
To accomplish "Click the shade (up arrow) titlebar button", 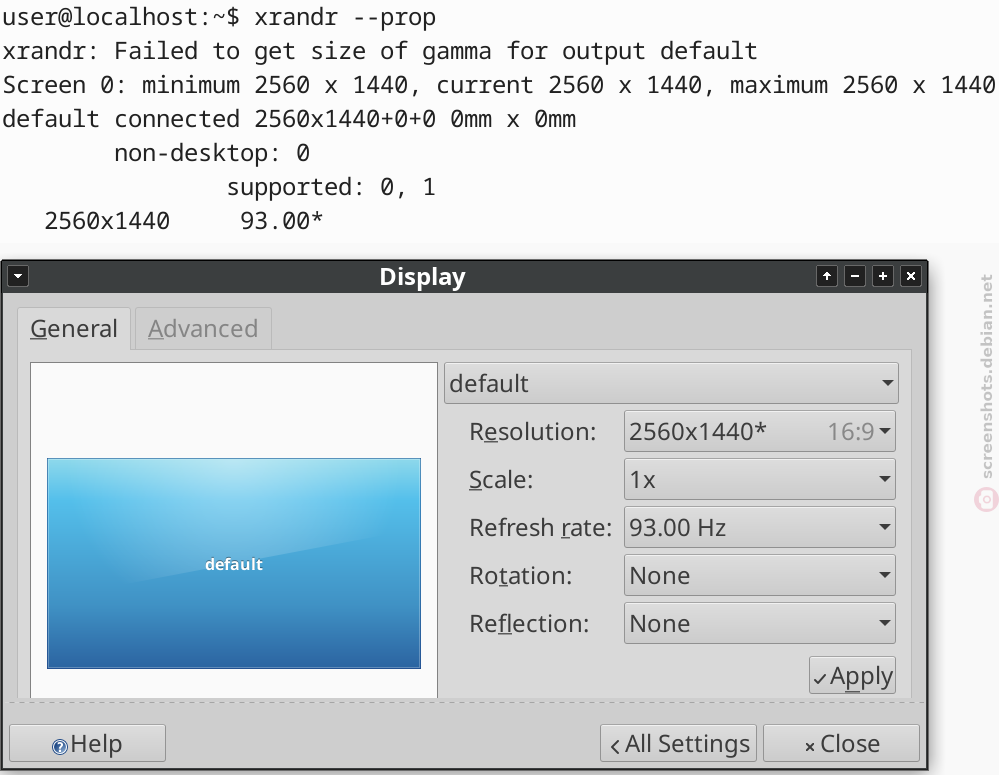I will click(827, 277).
